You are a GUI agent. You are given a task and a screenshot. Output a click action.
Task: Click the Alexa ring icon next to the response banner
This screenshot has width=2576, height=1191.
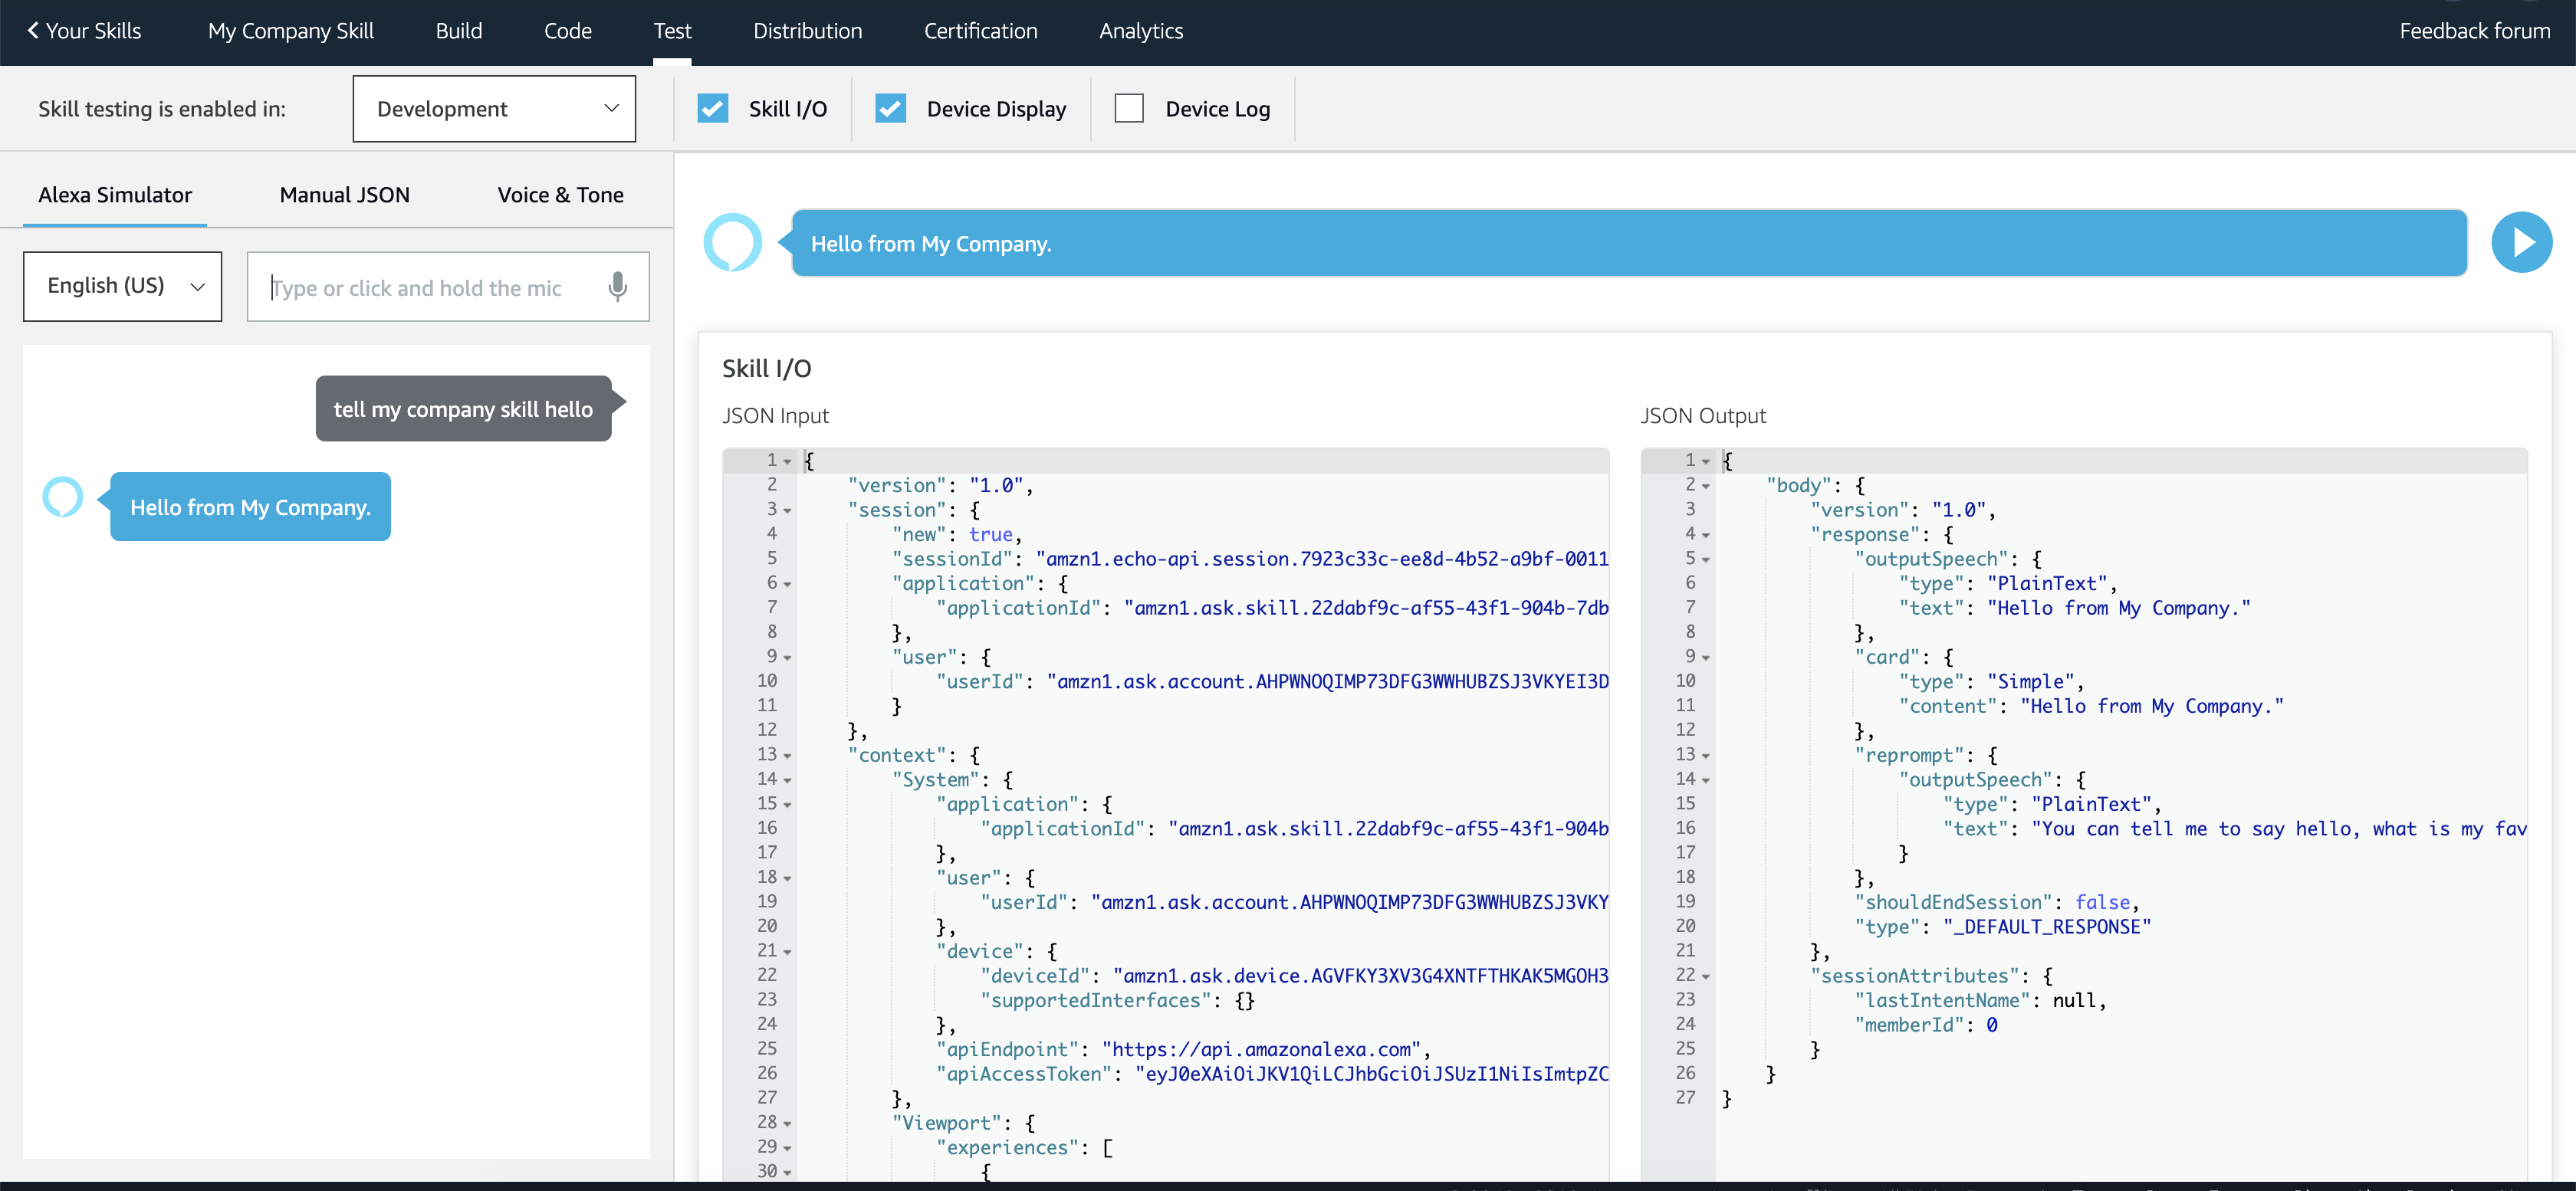tap(732, 242)
